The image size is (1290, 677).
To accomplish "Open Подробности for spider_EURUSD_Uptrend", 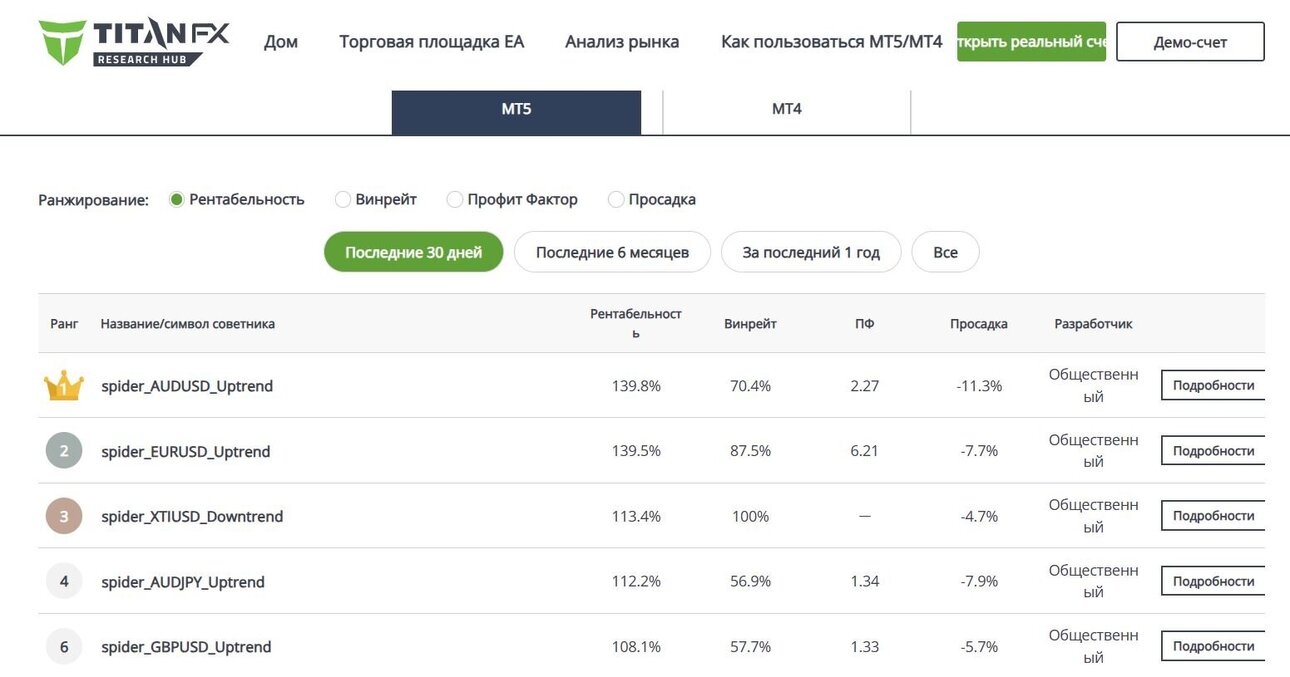I will tap(1213, 450).
